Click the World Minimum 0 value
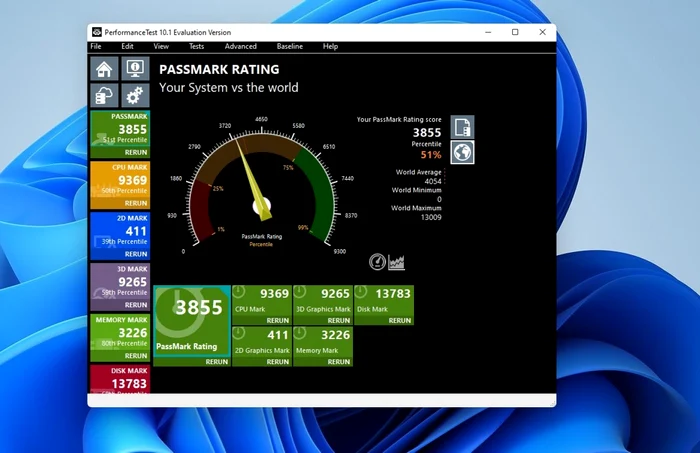Image resolution: width=700 pixels, height=453 pixels. point(439,199)
